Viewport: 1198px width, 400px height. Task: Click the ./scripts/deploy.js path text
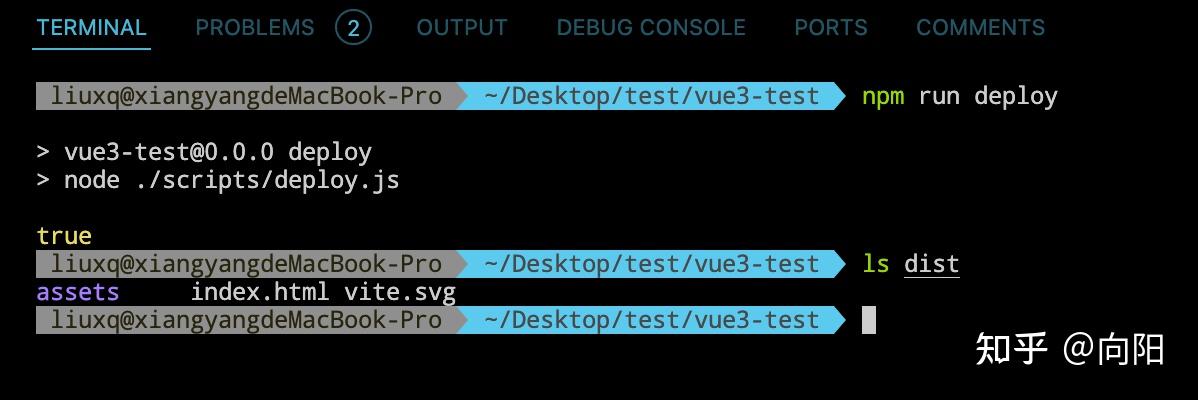tap(231, 180)
